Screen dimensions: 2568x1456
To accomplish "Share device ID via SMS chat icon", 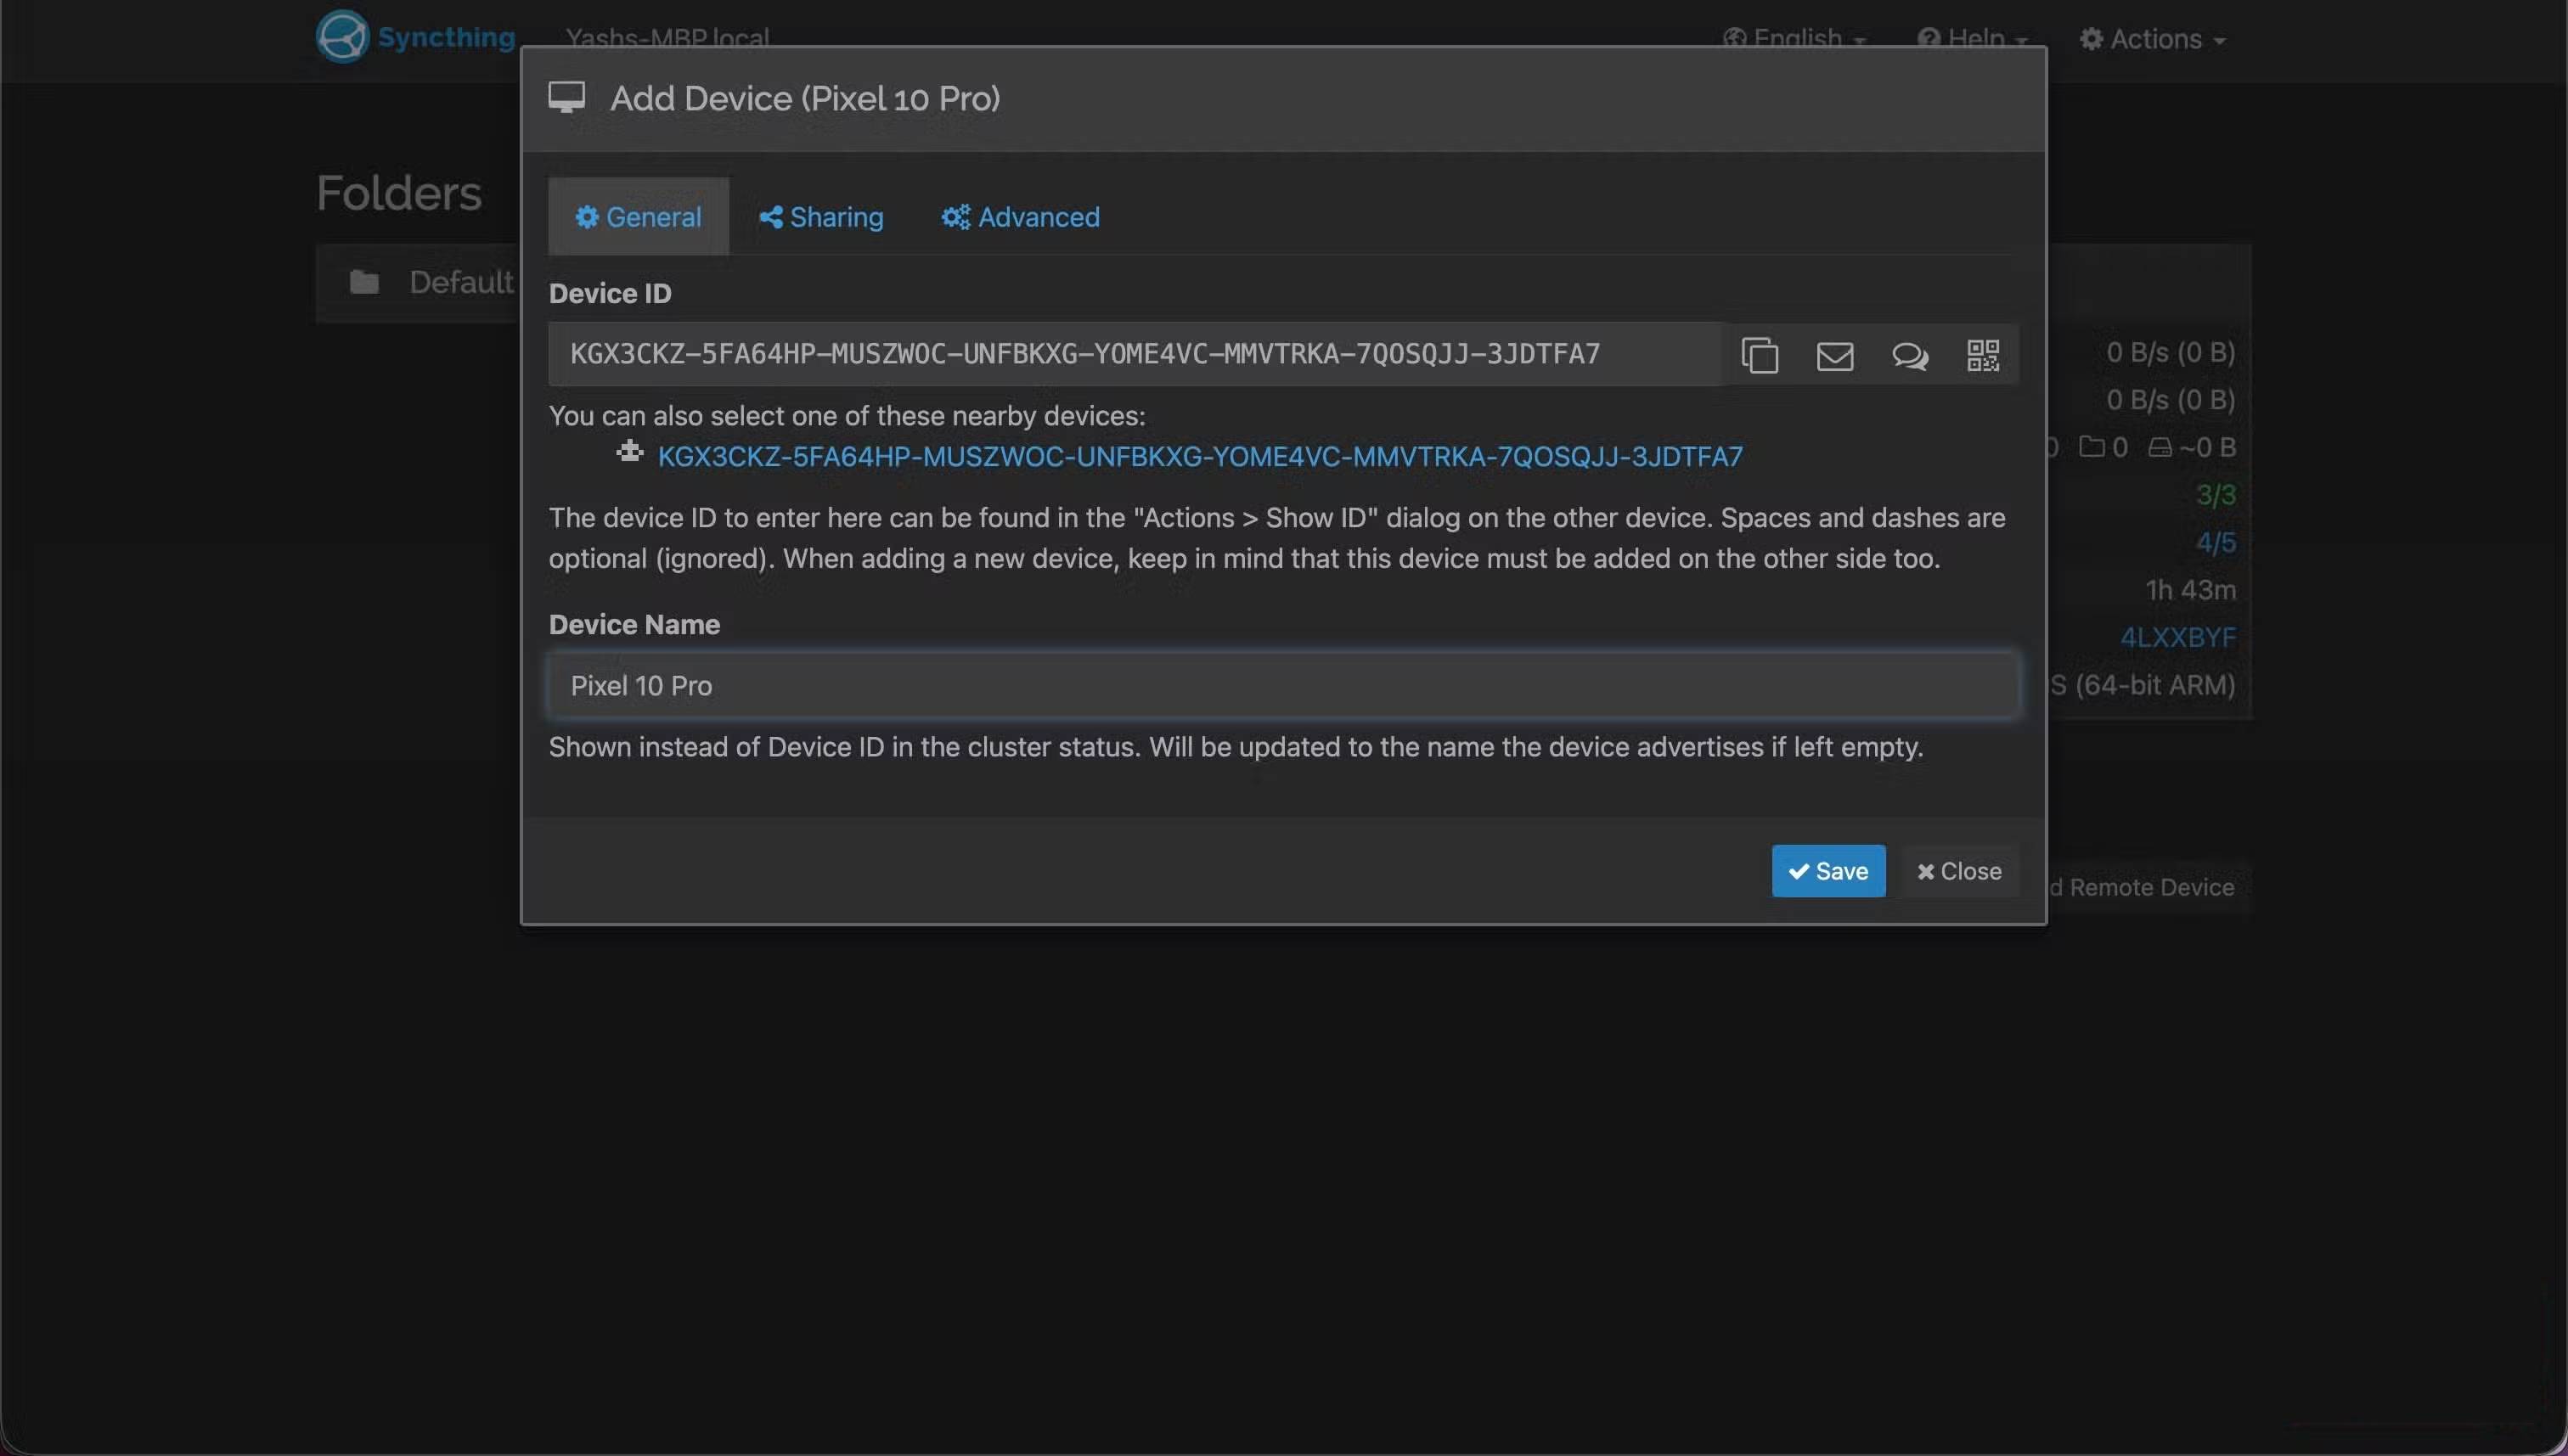I will [1909, 355].
